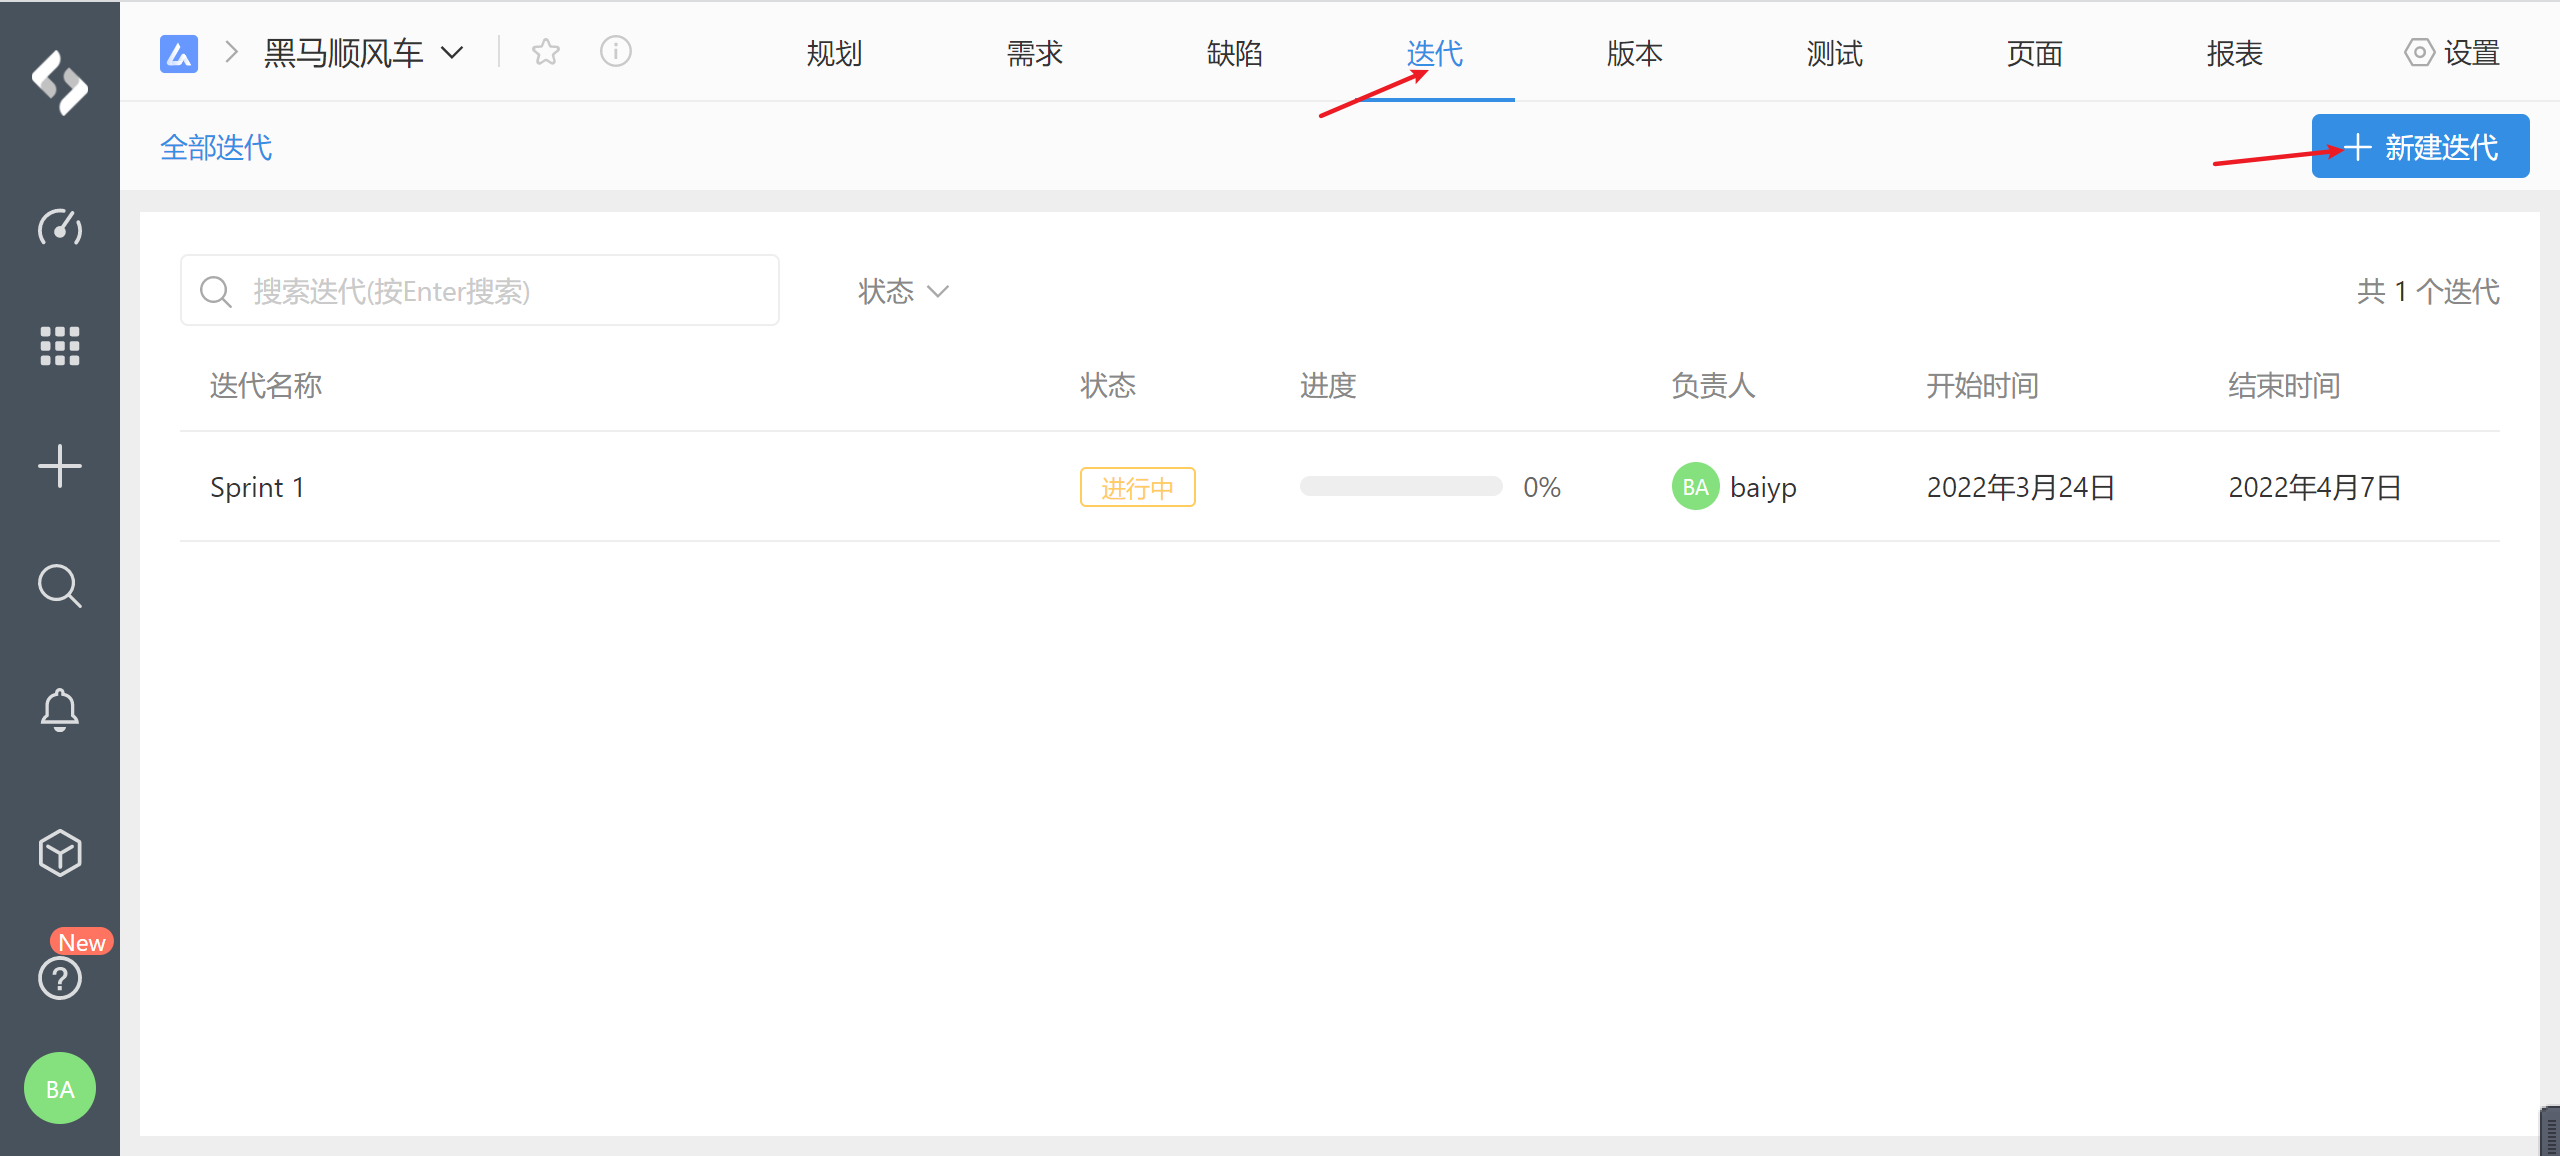Click the cube package icon in sidebar

pyautogui.click(x=60, y=853)
